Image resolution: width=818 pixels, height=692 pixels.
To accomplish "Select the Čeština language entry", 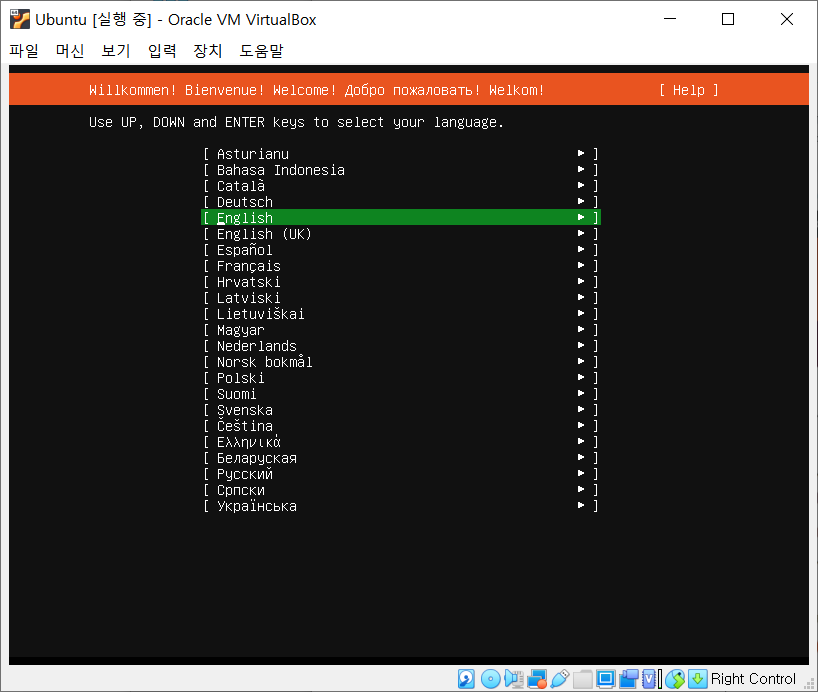I will pyautogui.click(x=401, y=426).
